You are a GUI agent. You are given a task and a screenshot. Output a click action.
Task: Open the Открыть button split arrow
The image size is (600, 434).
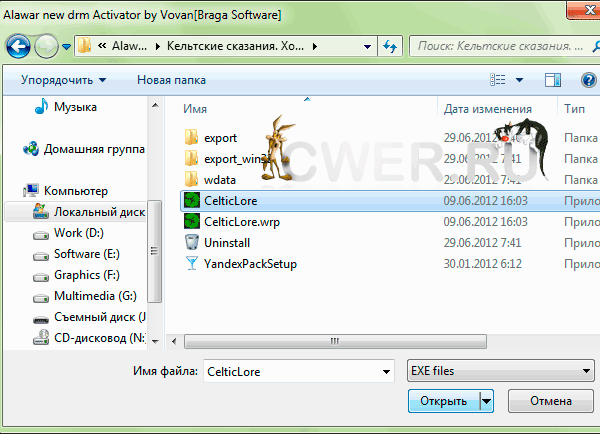point(486,401)
